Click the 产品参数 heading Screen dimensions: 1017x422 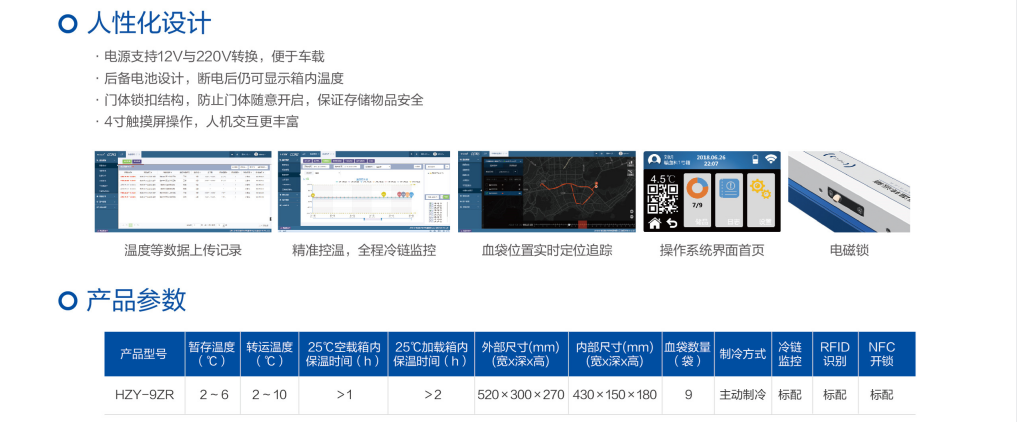(x=136, y=300)
